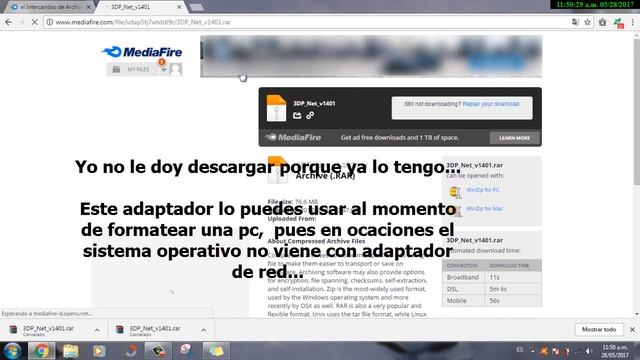Viewport: 640px width, 360px height.
Task: Copy link using the chain icon
Action: pos(310,116)
